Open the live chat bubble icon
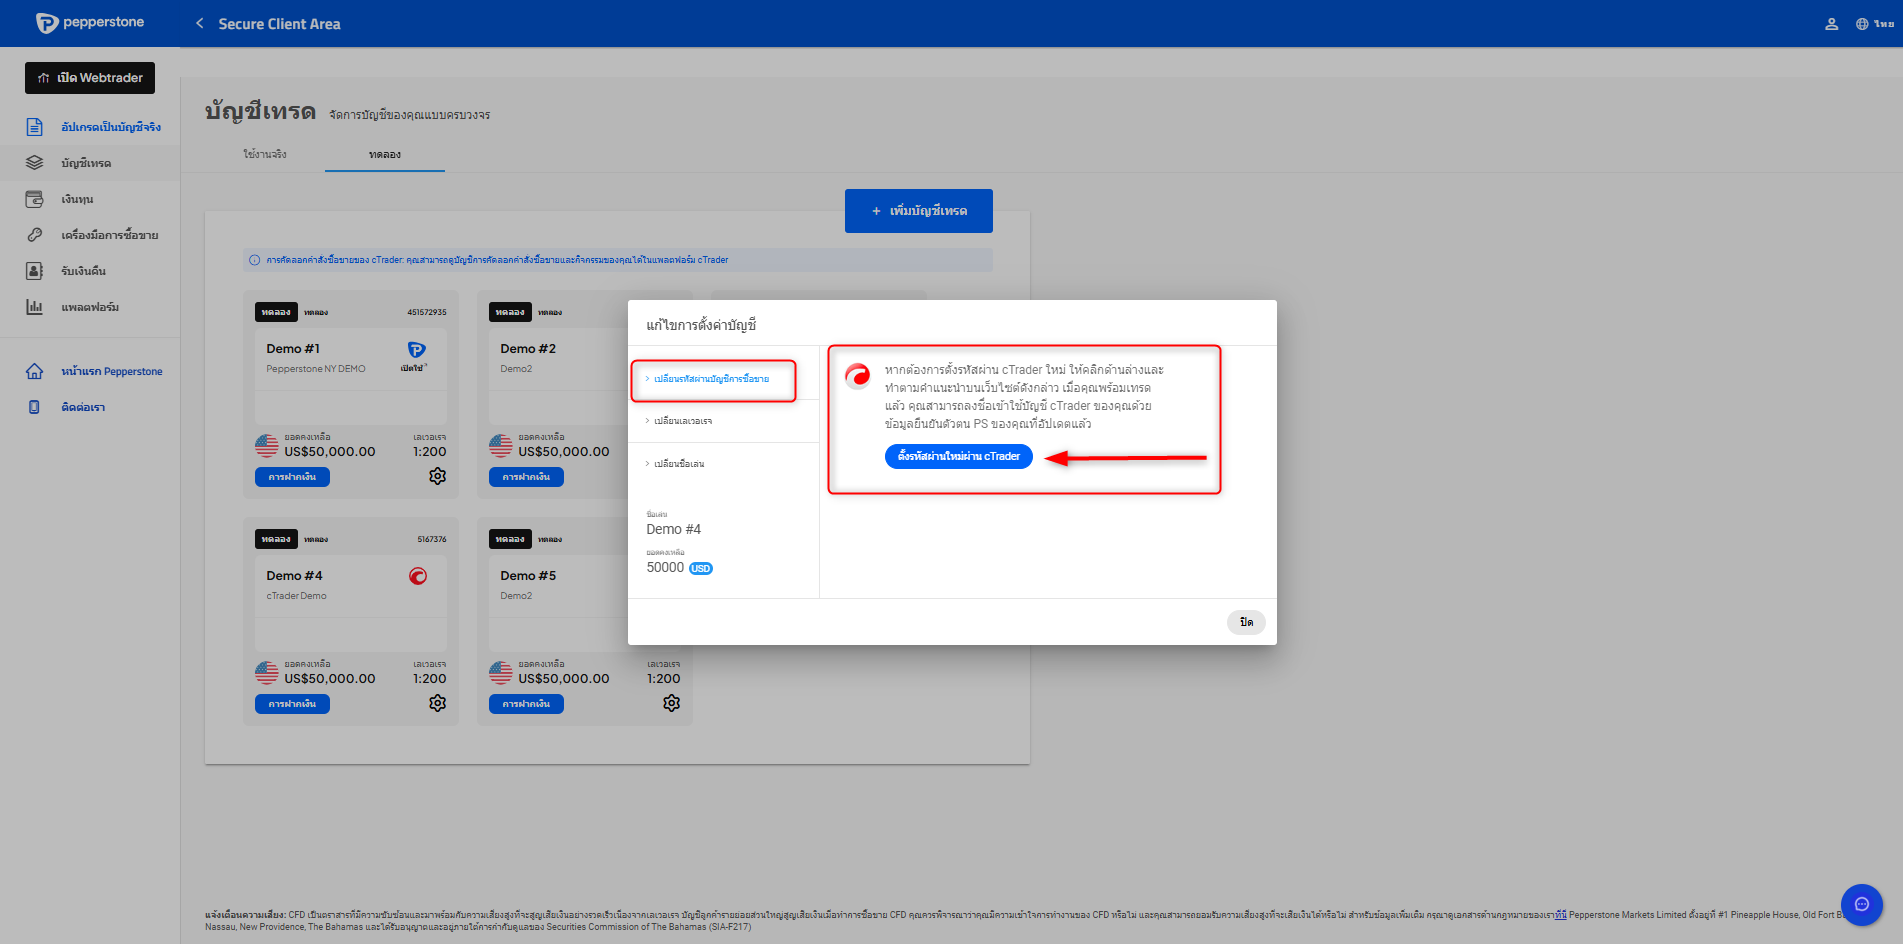The height and width of the screenshot is (944, 1903). pyautogui.click(x=1861, y=904)
